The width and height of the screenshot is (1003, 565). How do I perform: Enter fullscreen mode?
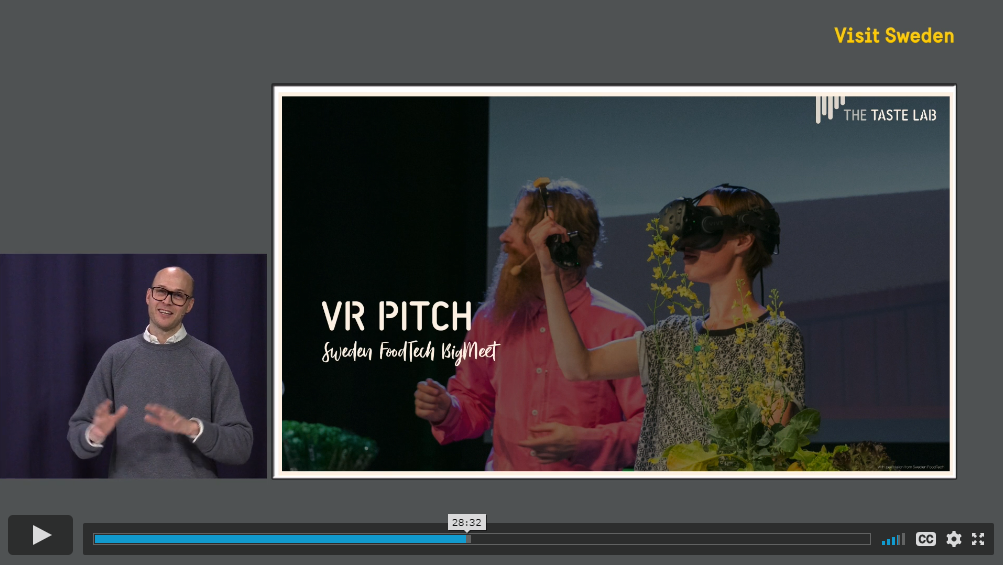tap(978, 539)
